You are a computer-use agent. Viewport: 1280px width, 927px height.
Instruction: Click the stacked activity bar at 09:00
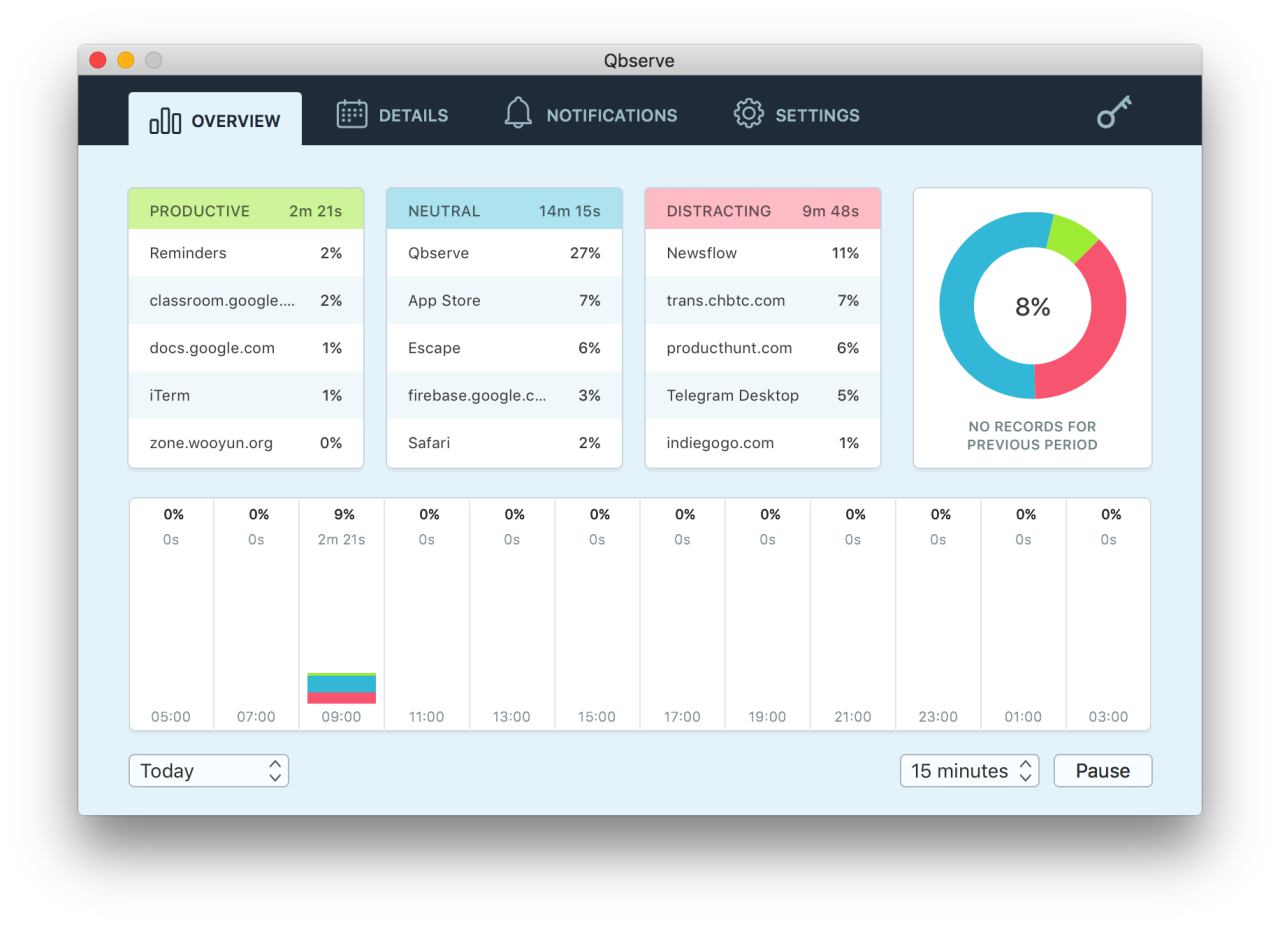(341, 688)
